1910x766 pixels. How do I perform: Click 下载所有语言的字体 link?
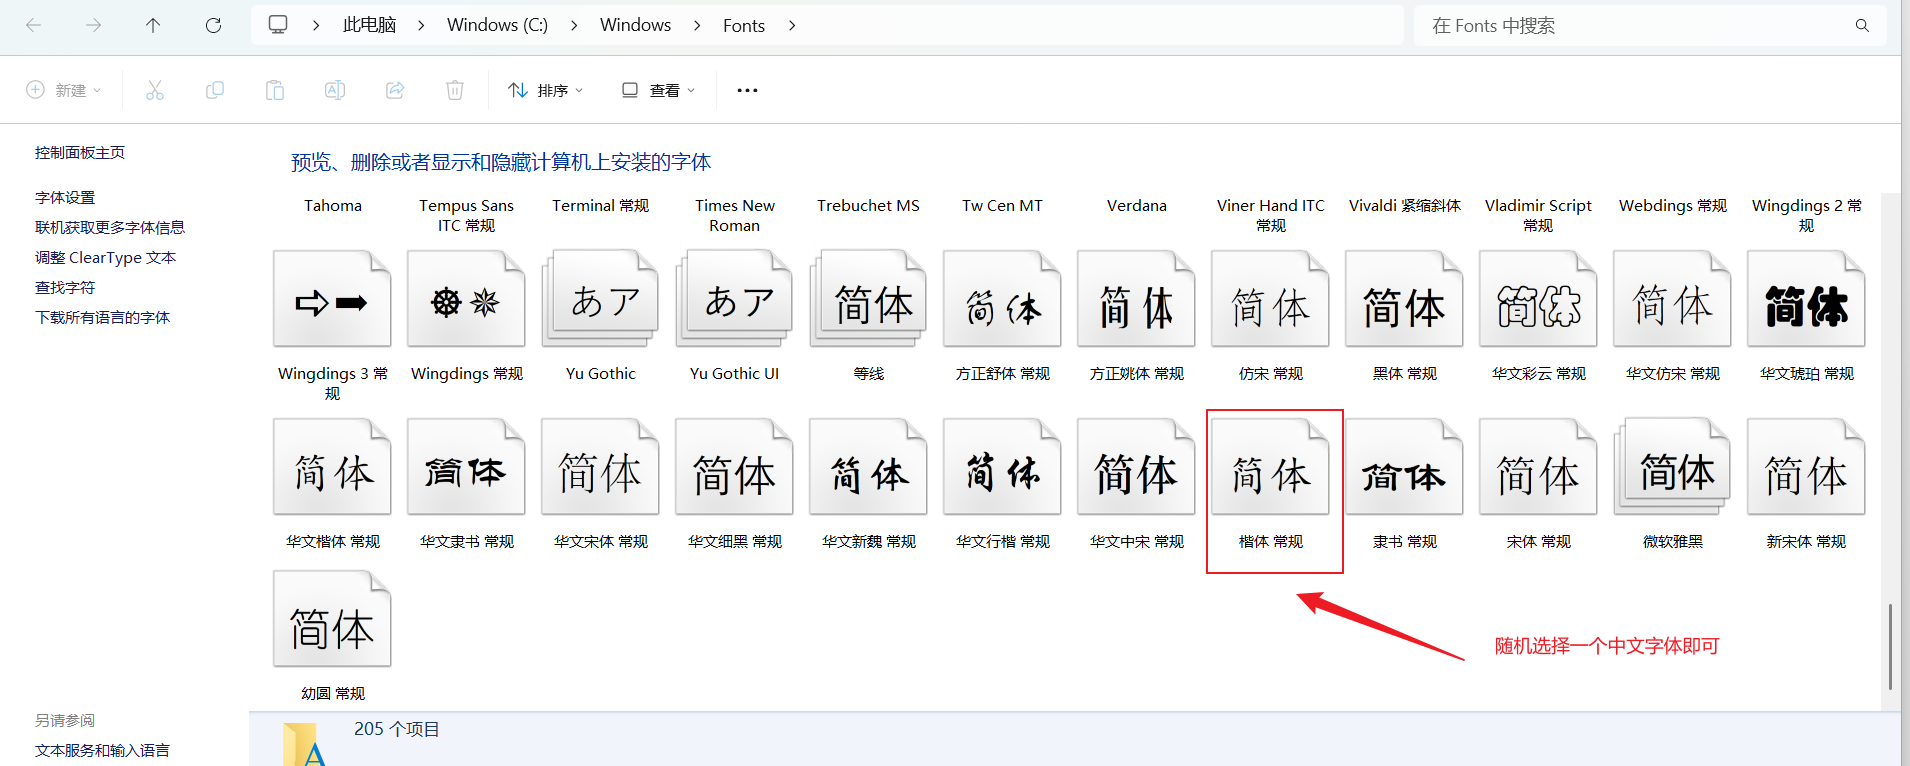click(102, 317)
